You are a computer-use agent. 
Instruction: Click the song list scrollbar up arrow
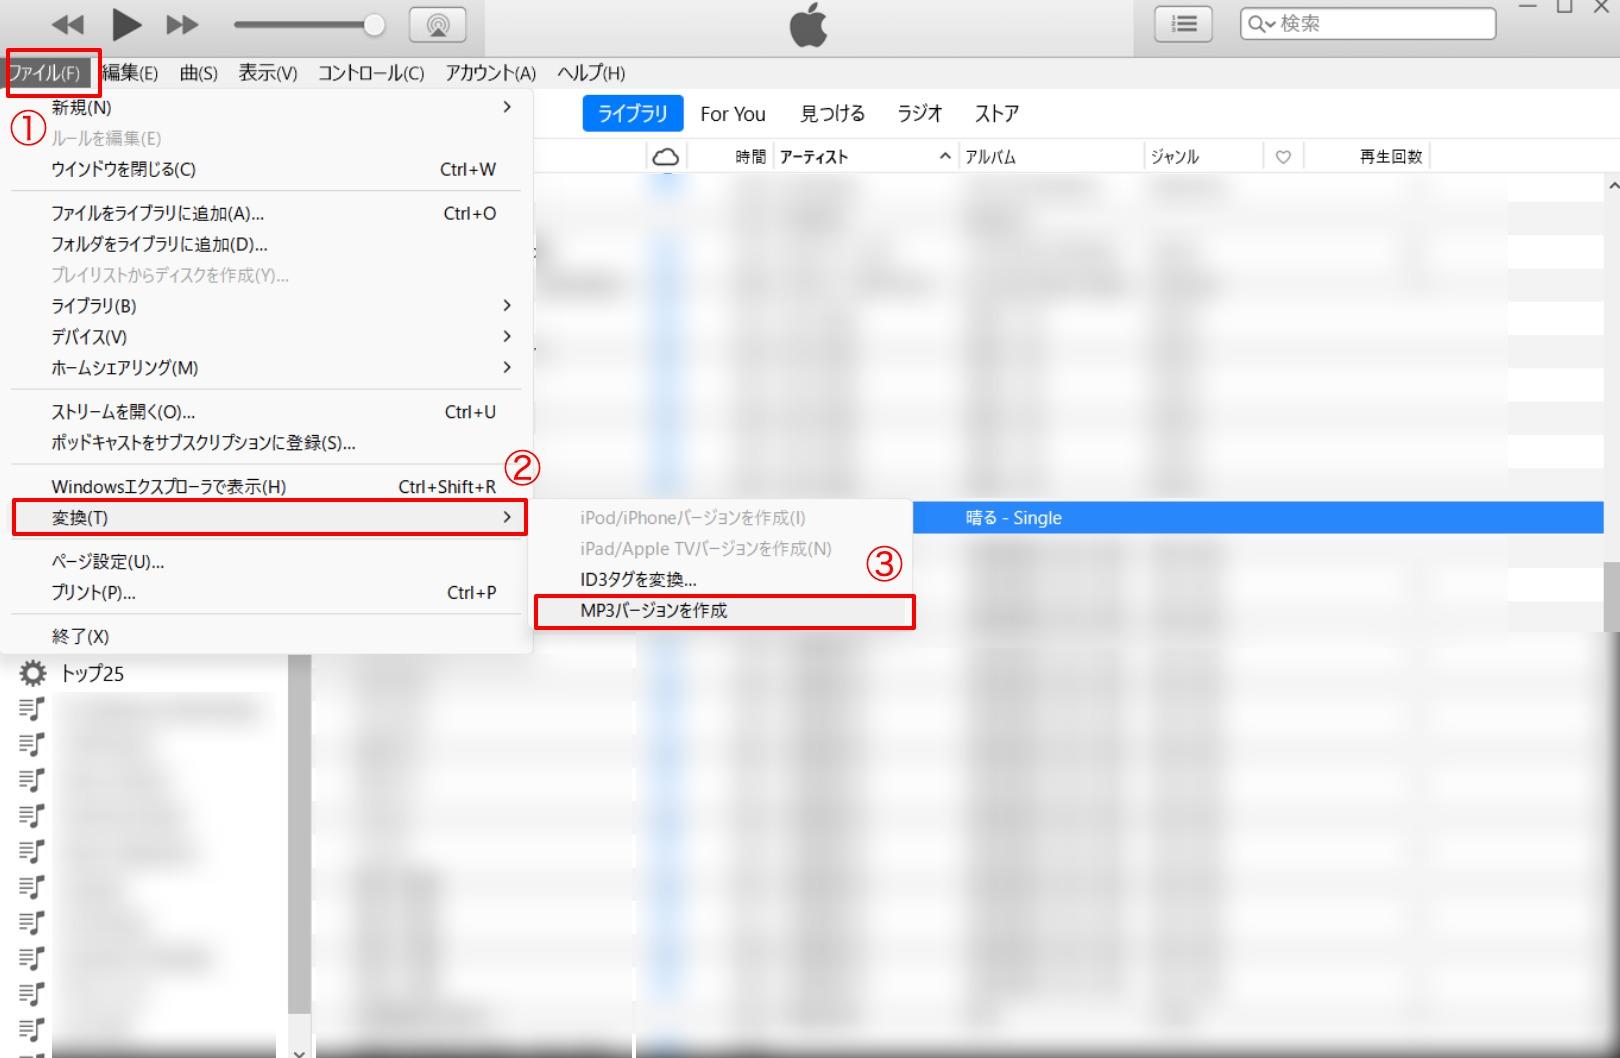pos(1612,185)
